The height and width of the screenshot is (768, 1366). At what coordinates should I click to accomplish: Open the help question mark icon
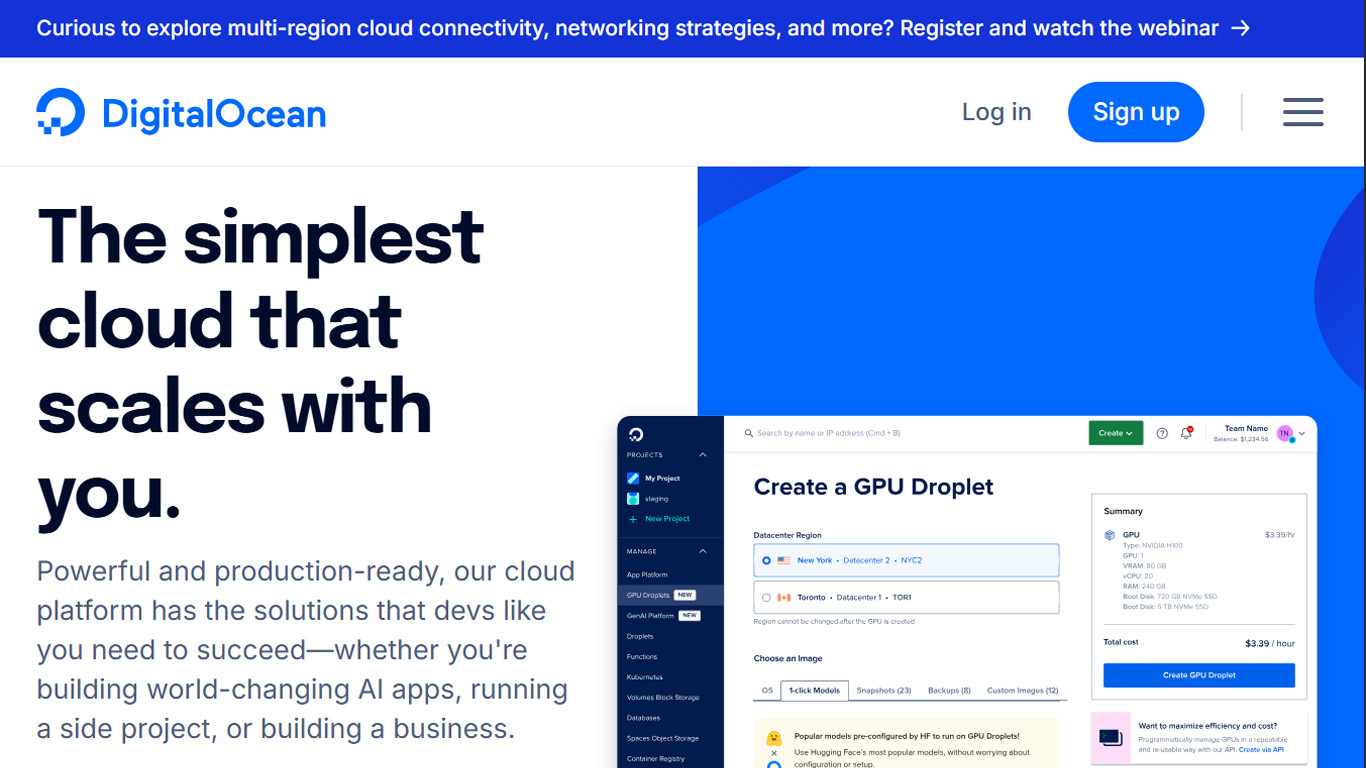point(1162,433)
